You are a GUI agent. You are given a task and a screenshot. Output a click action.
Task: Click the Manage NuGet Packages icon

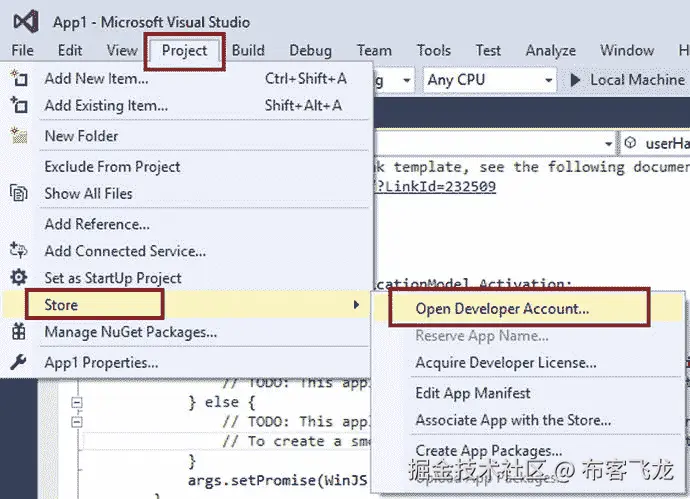[x=18, y=331]
